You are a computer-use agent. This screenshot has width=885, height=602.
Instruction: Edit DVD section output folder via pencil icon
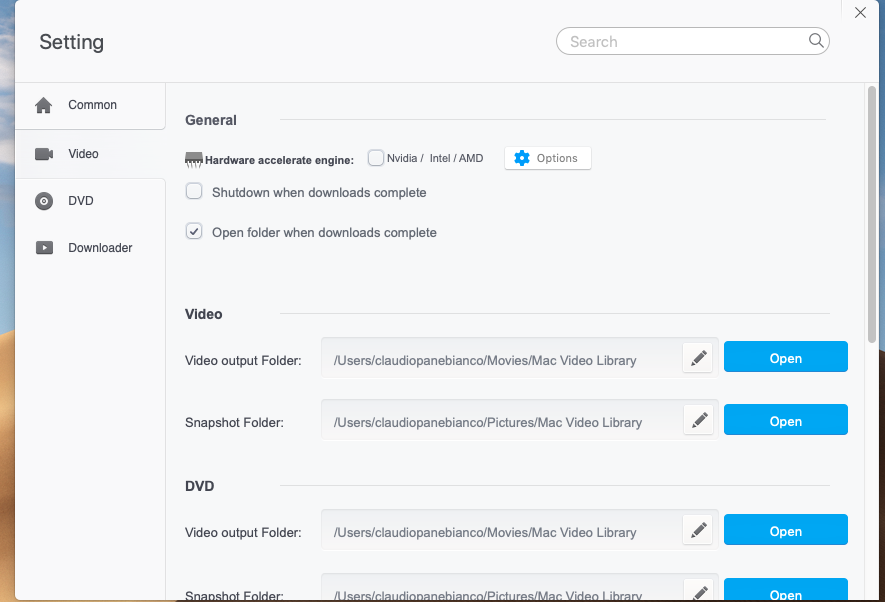tap(698, 530)
